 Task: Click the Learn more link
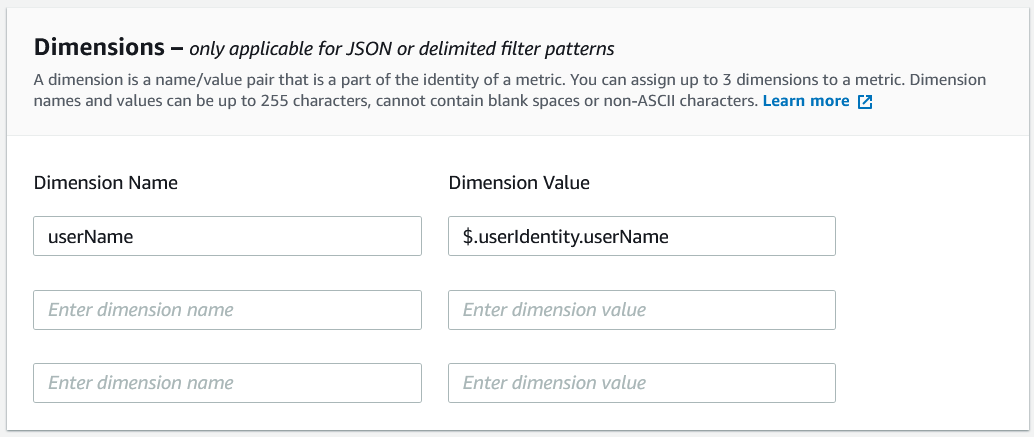pos(805,101)
